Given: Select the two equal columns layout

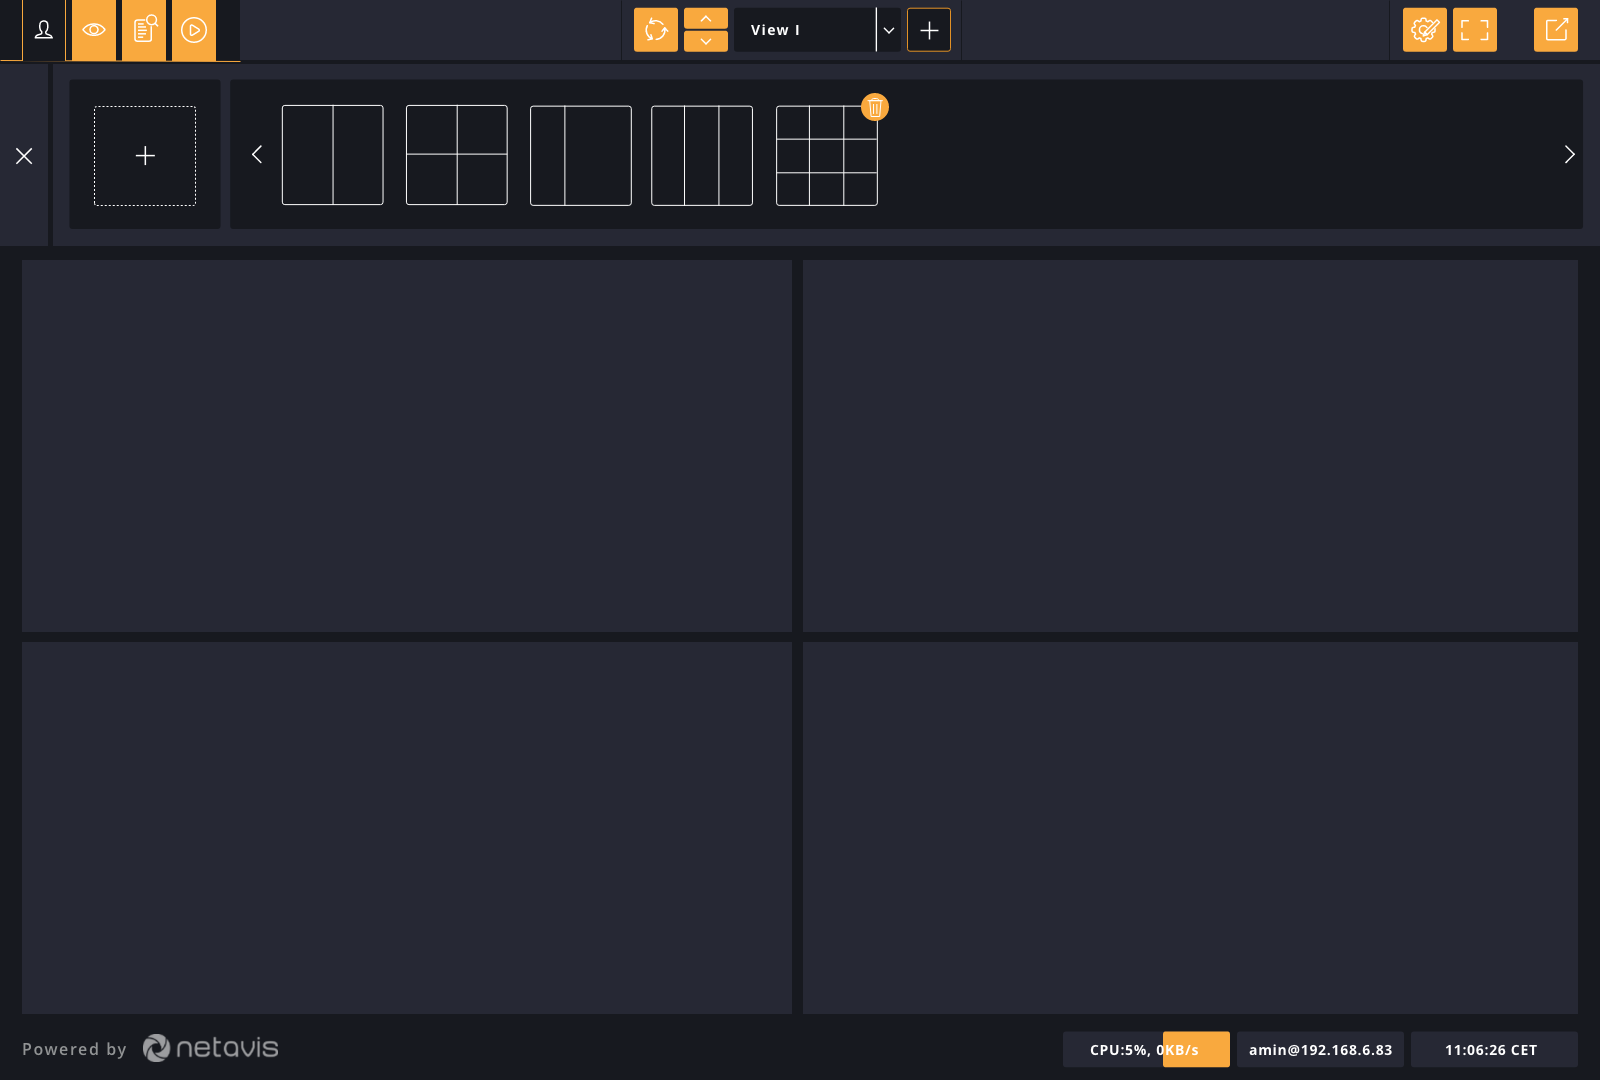Looking at the screenshot, I should [x=333, y=155].
